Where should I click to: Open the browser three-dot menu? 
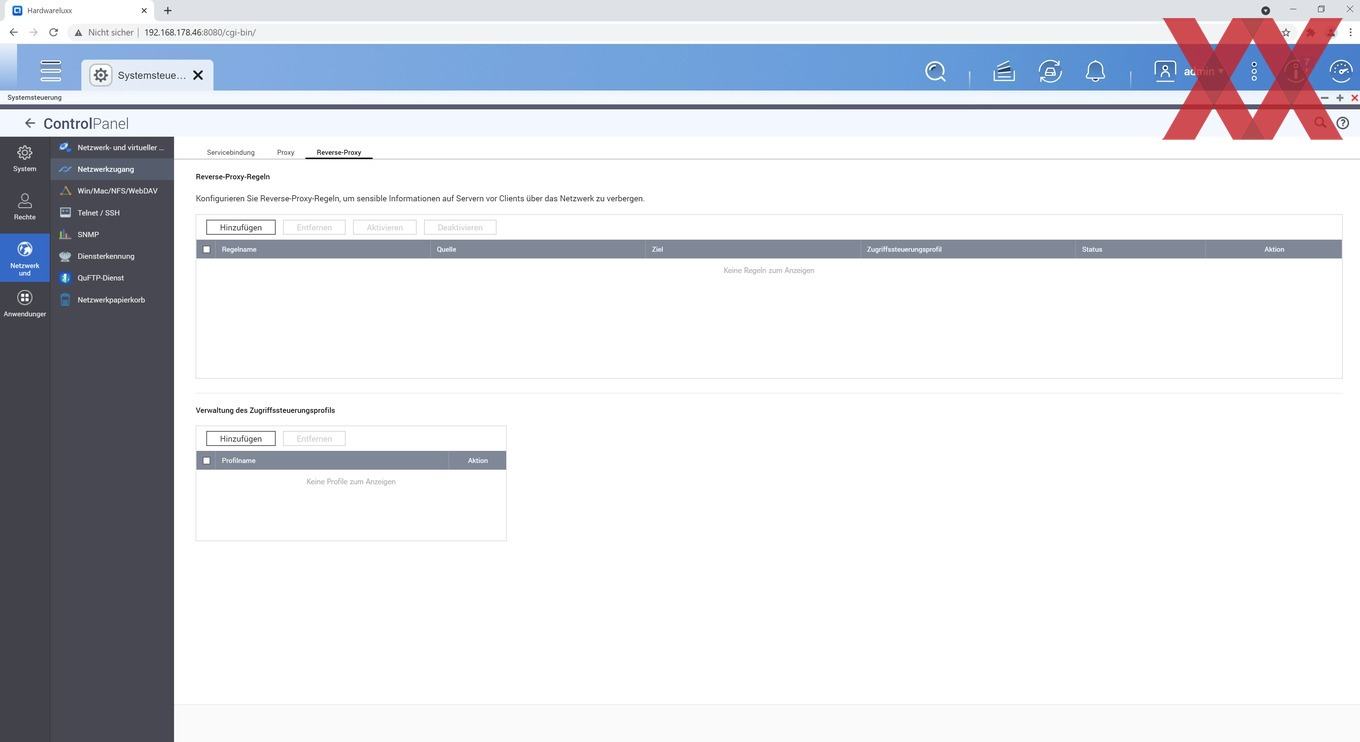[x=1350, y=32]
